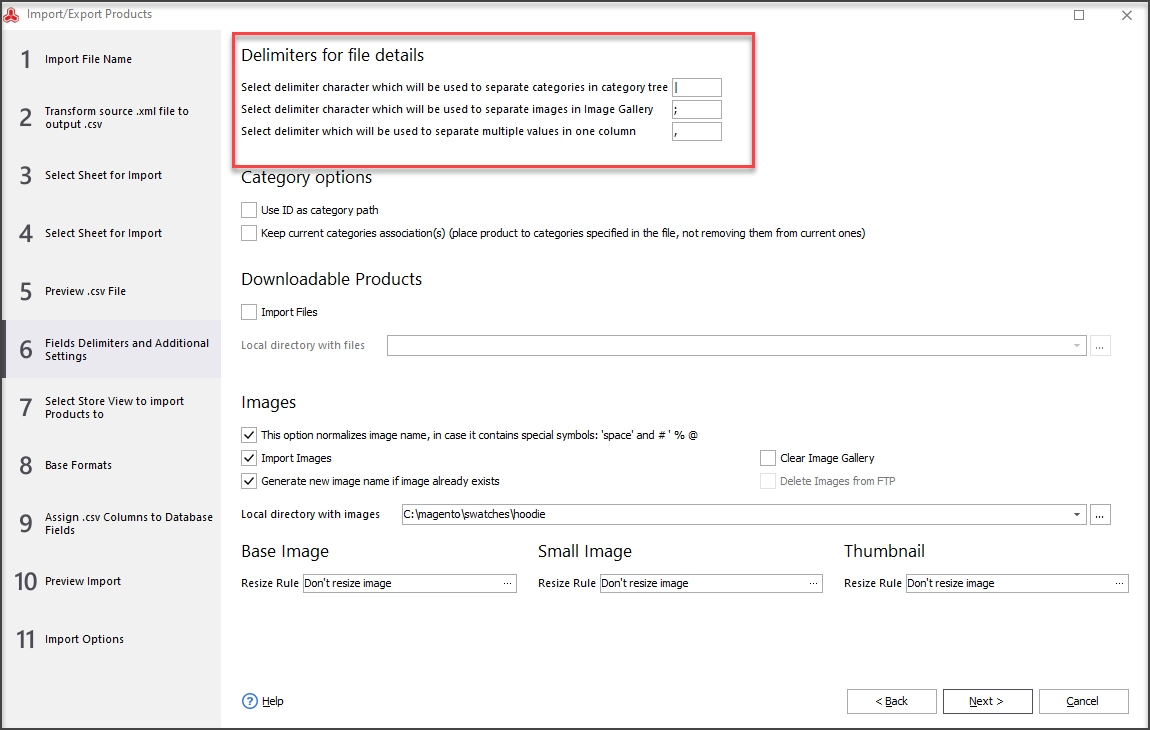Go to step 4 Select Sheet for Import
Viewport: 1150px width, 730px height.
[111, 233]
